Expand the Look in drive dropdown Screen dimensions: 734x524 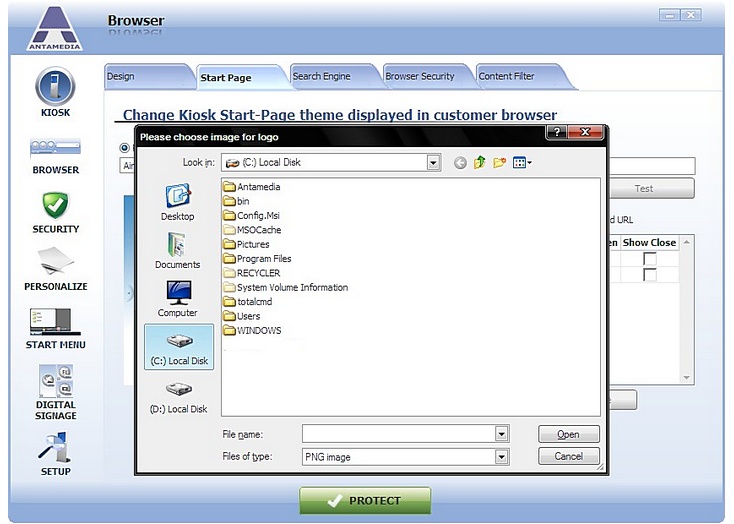433,162
